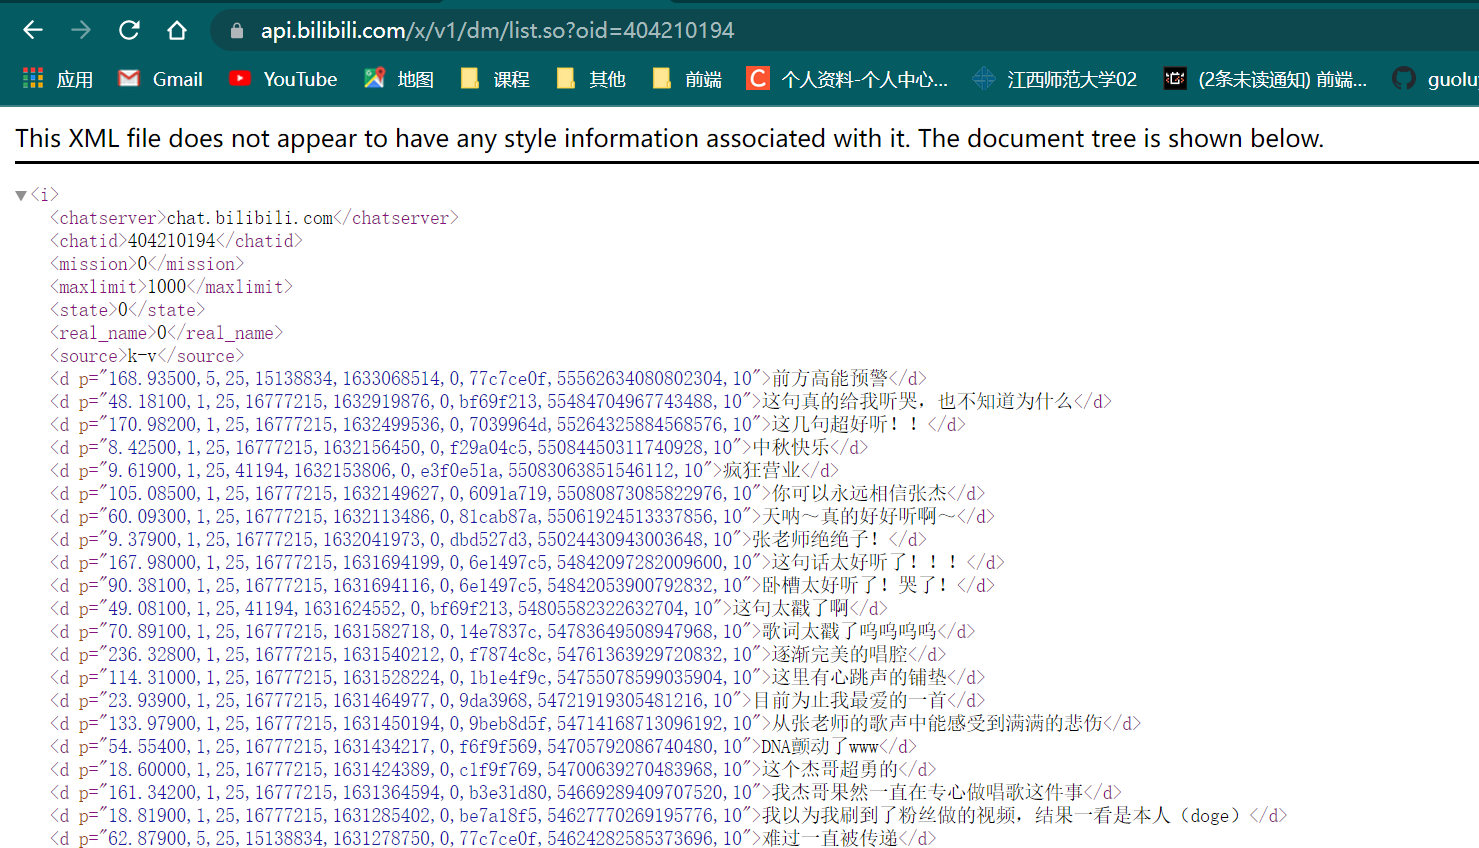Image resolution: width=1479 pixels, height=848 pixels.
Task: Select the comment 逐渐完美的唱腔
Action: click(840, 655)
